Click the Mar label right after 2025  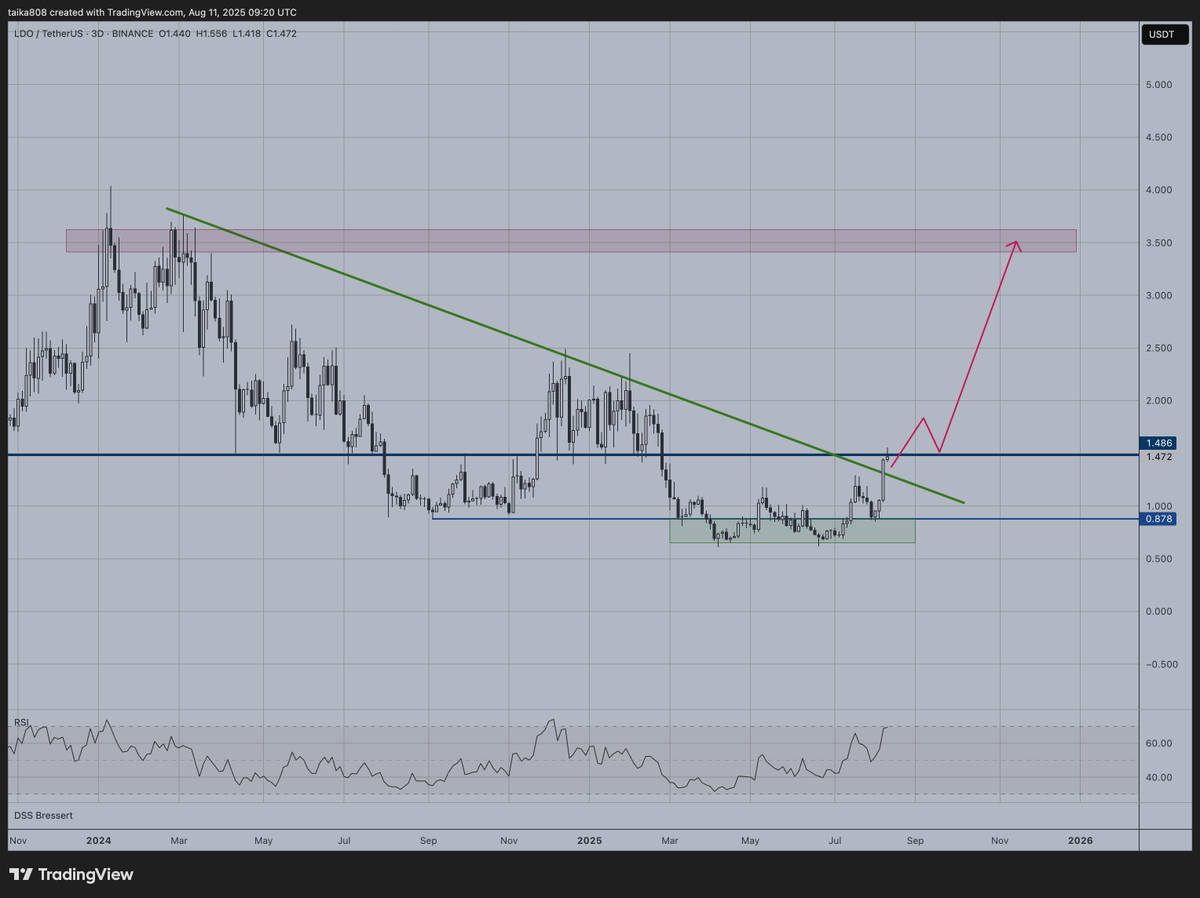pos(670,841)
